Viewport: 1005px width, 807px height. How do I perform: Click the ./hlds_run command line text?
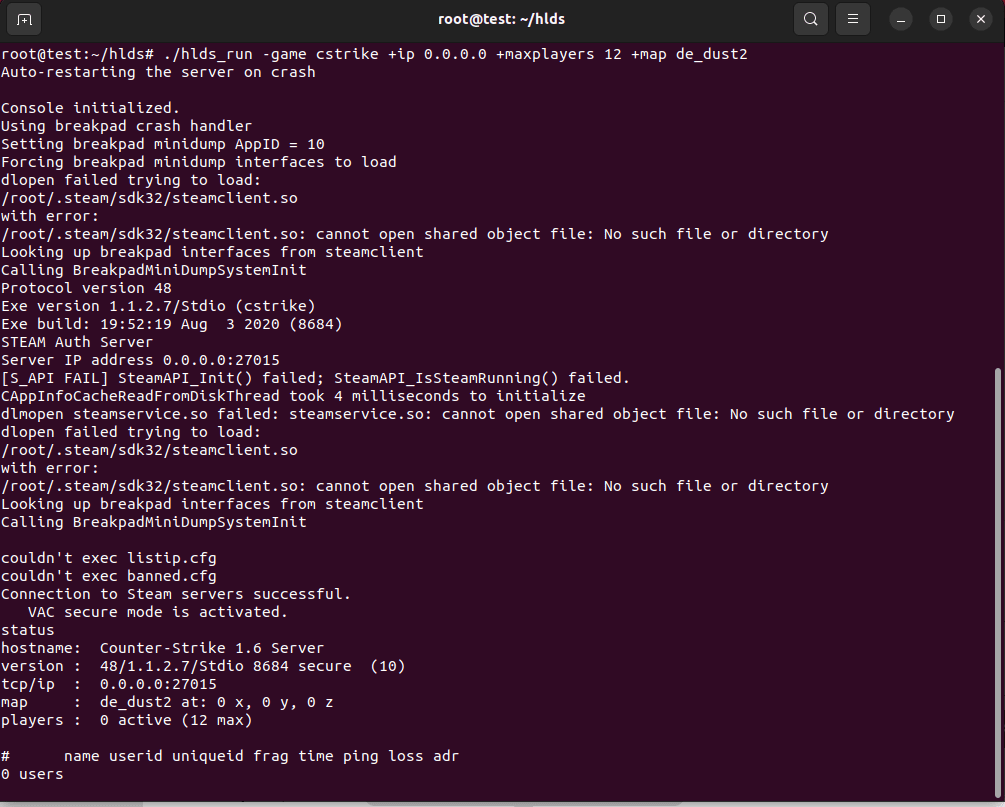[x=450, y=54]
